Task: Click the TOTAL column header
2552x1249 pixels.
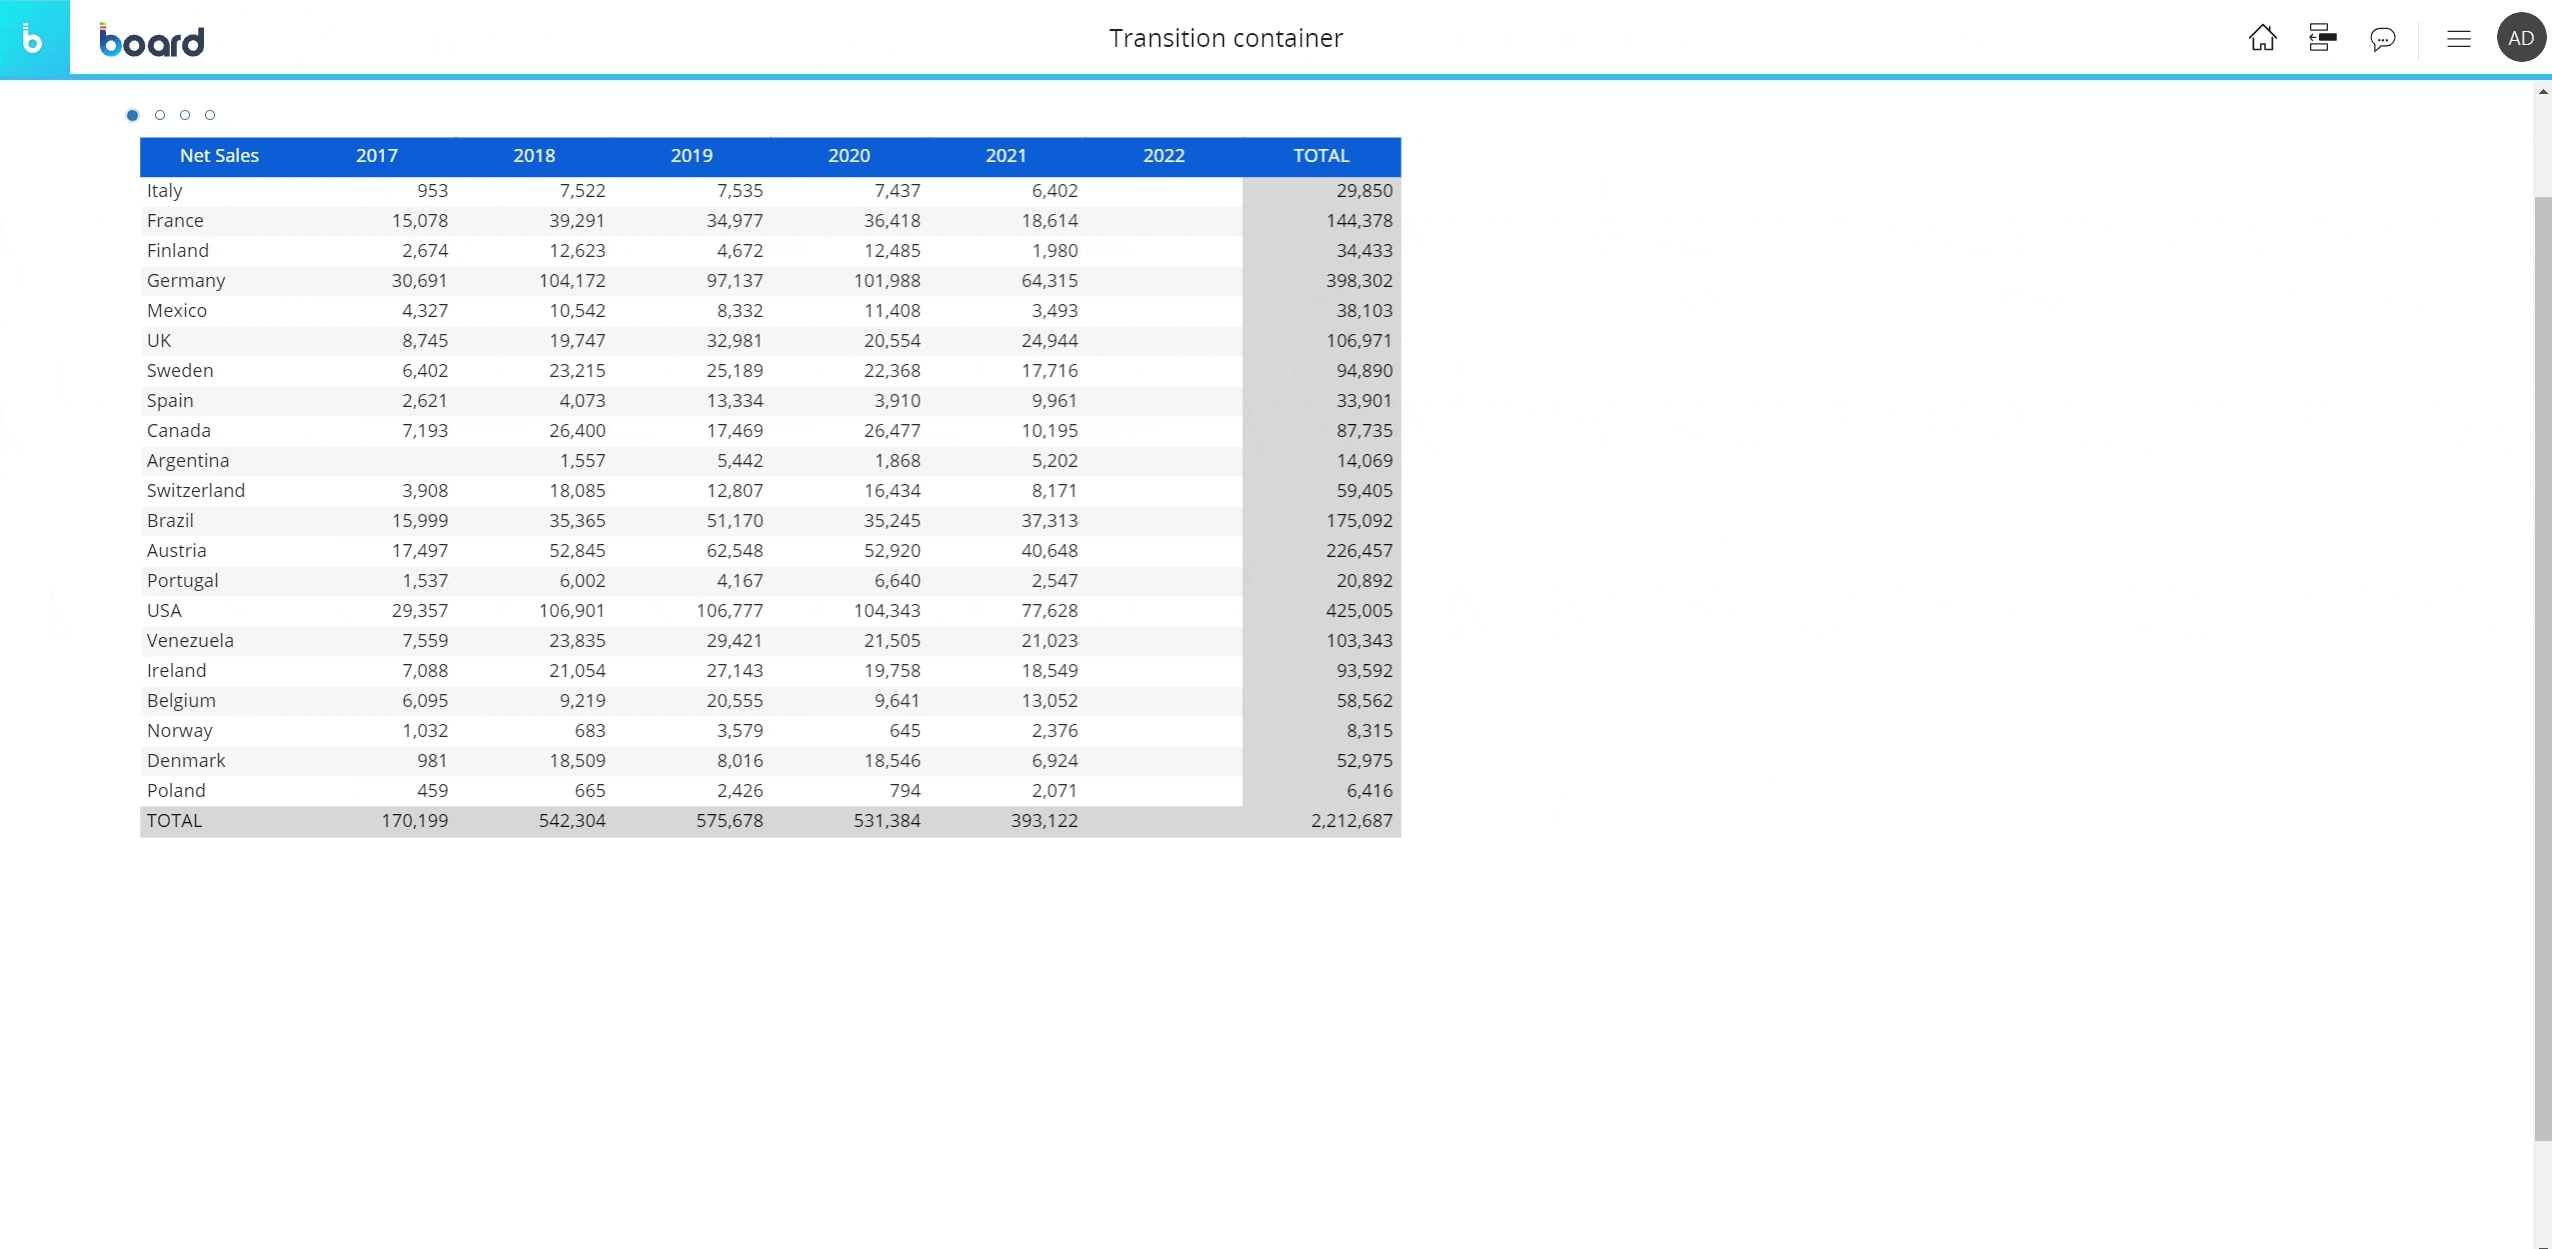Action: [1321, 156]
